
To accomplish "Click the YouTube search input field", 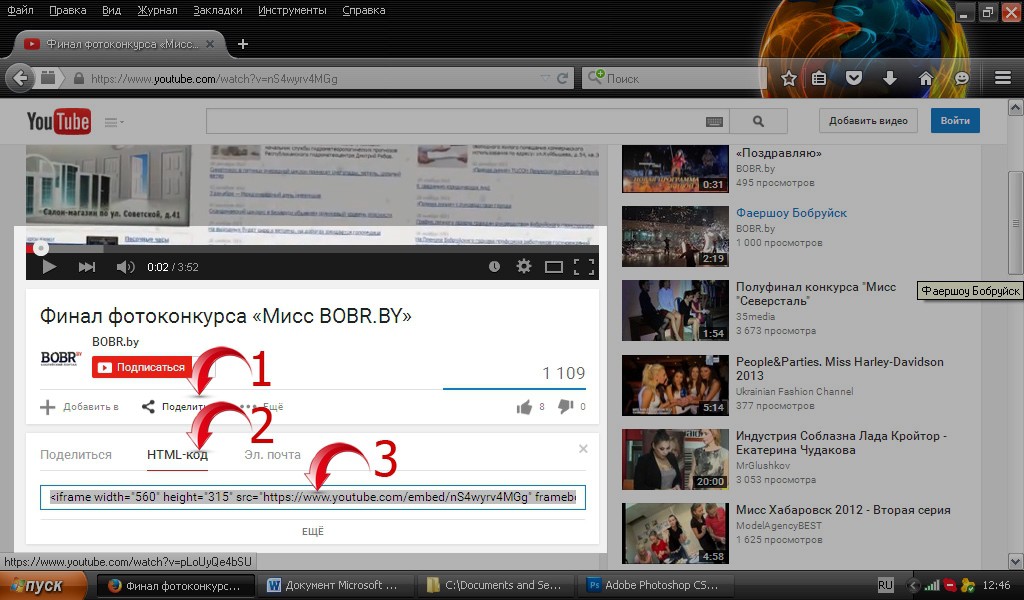I will [x=455, y=121].
